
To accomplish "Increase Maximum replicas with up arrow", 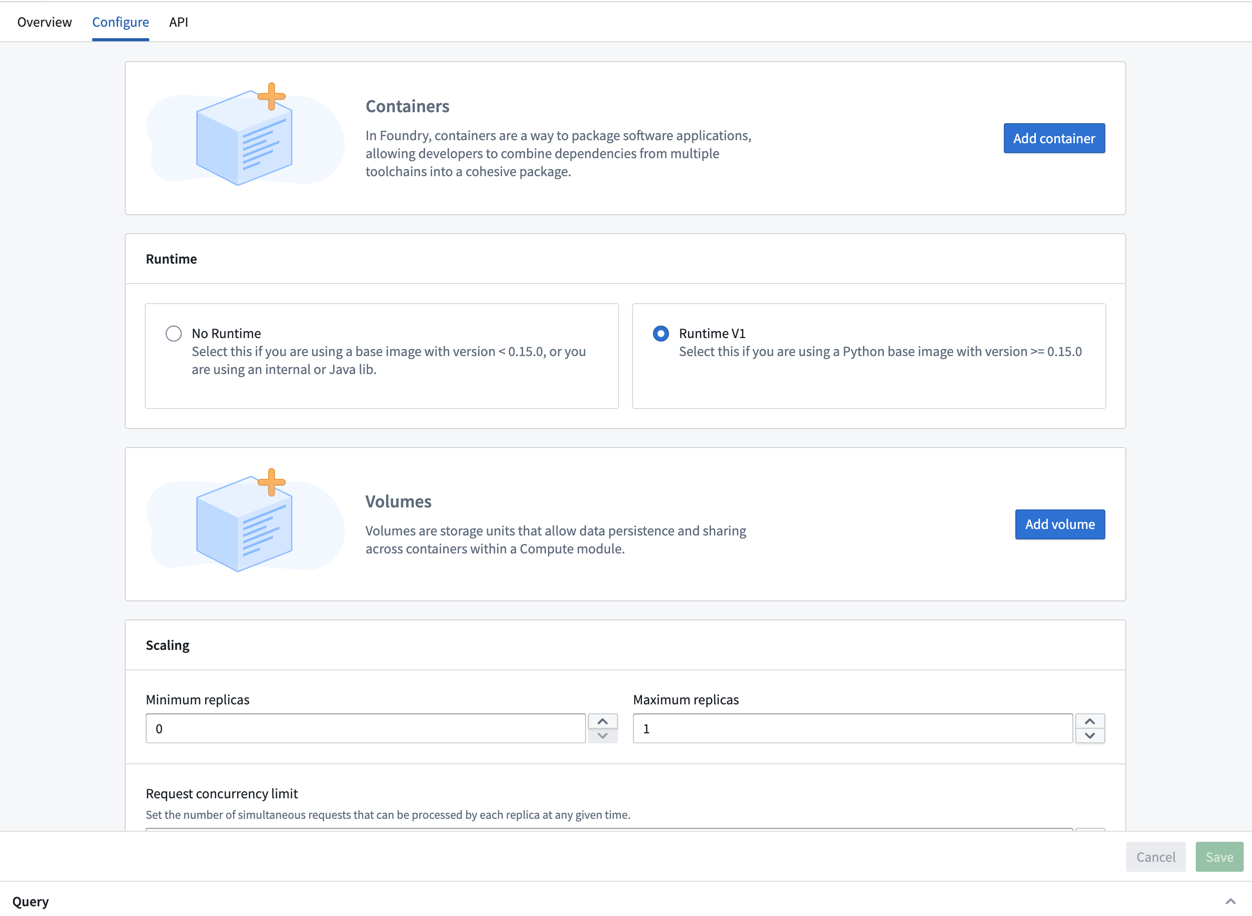I will 1090,721.
